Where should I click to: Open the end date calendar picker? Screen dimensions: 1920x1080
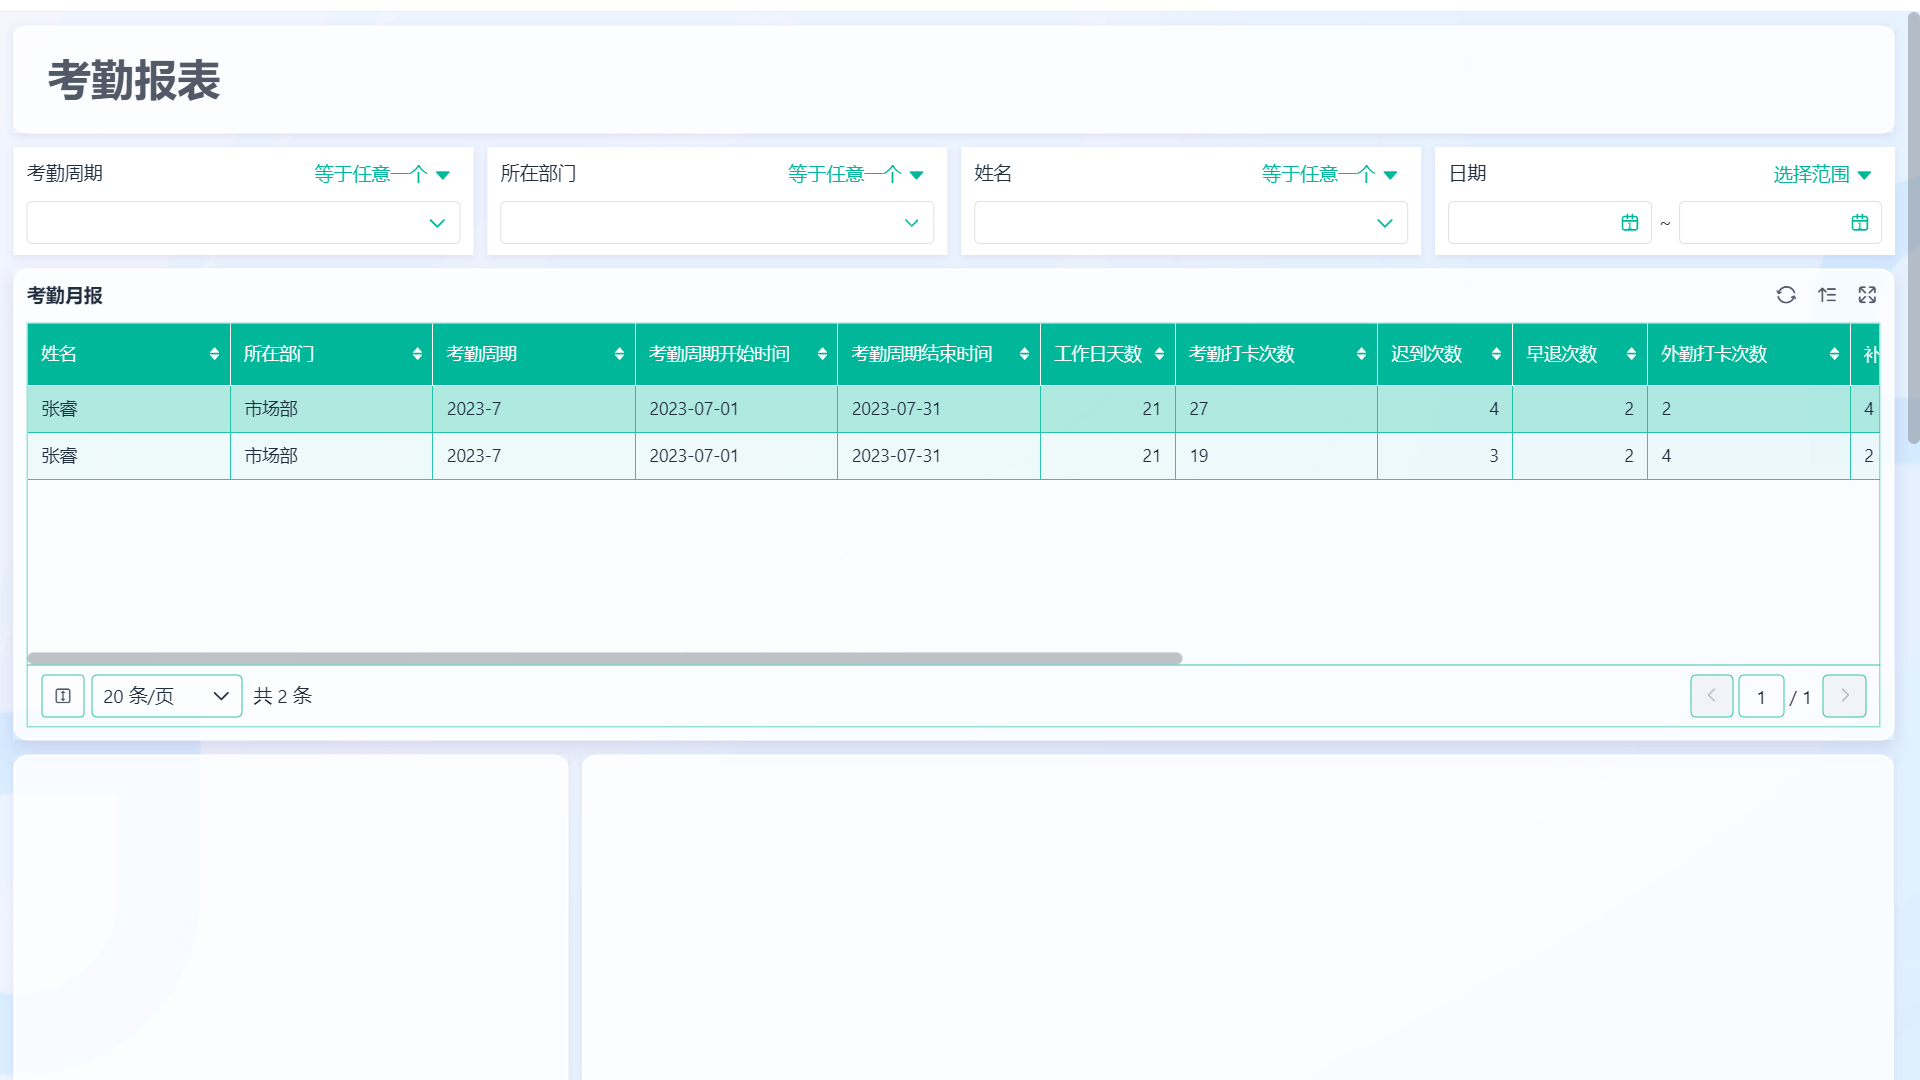pyautogui.click(x=1860, y=223)
